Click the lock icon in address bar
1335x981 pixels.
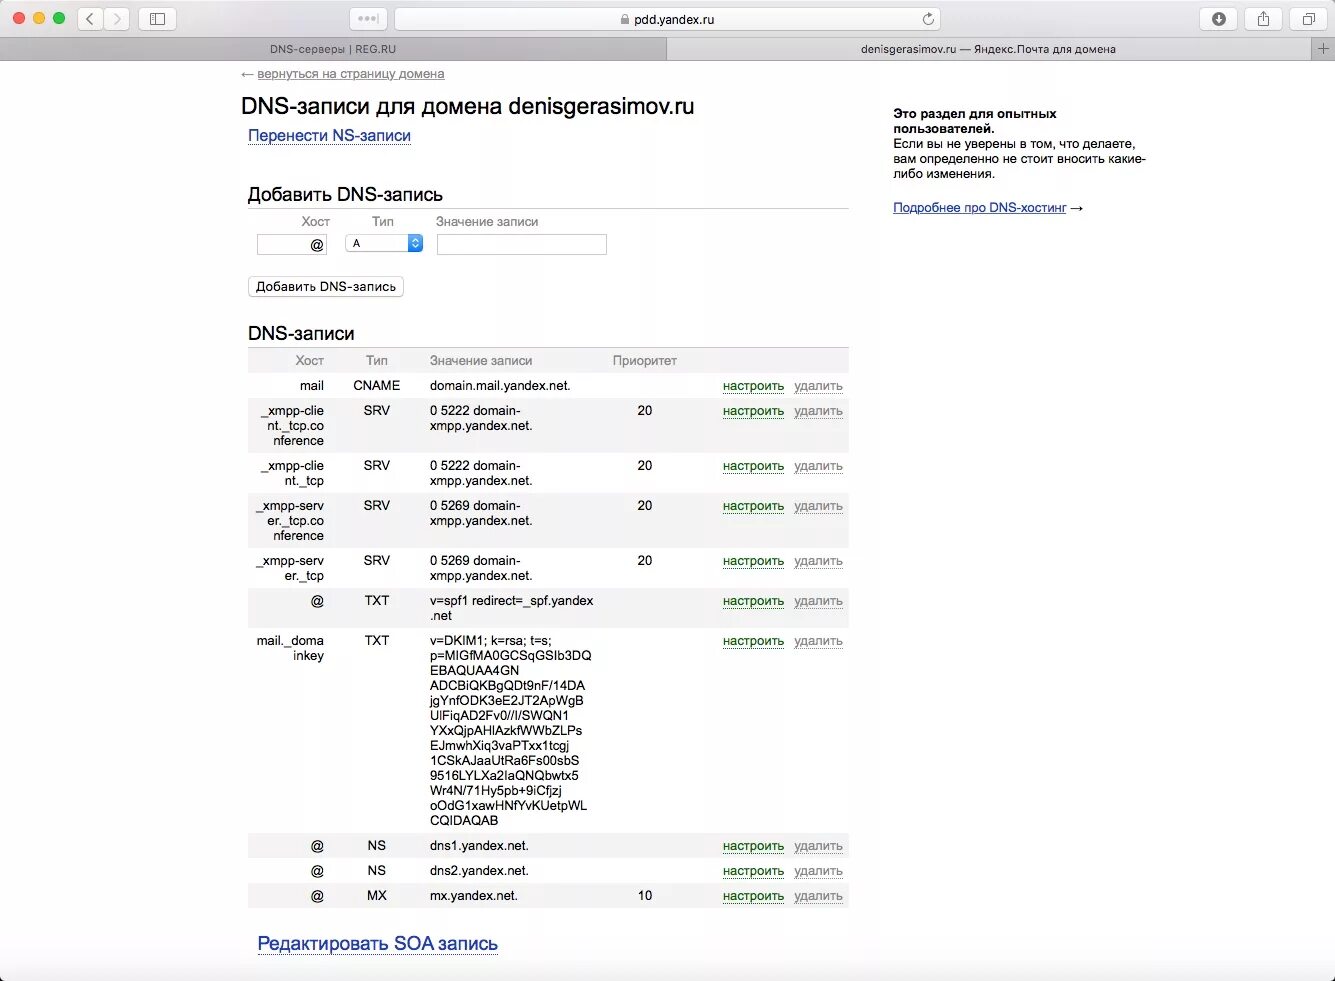pyautogui.click(x=625, y=19)
